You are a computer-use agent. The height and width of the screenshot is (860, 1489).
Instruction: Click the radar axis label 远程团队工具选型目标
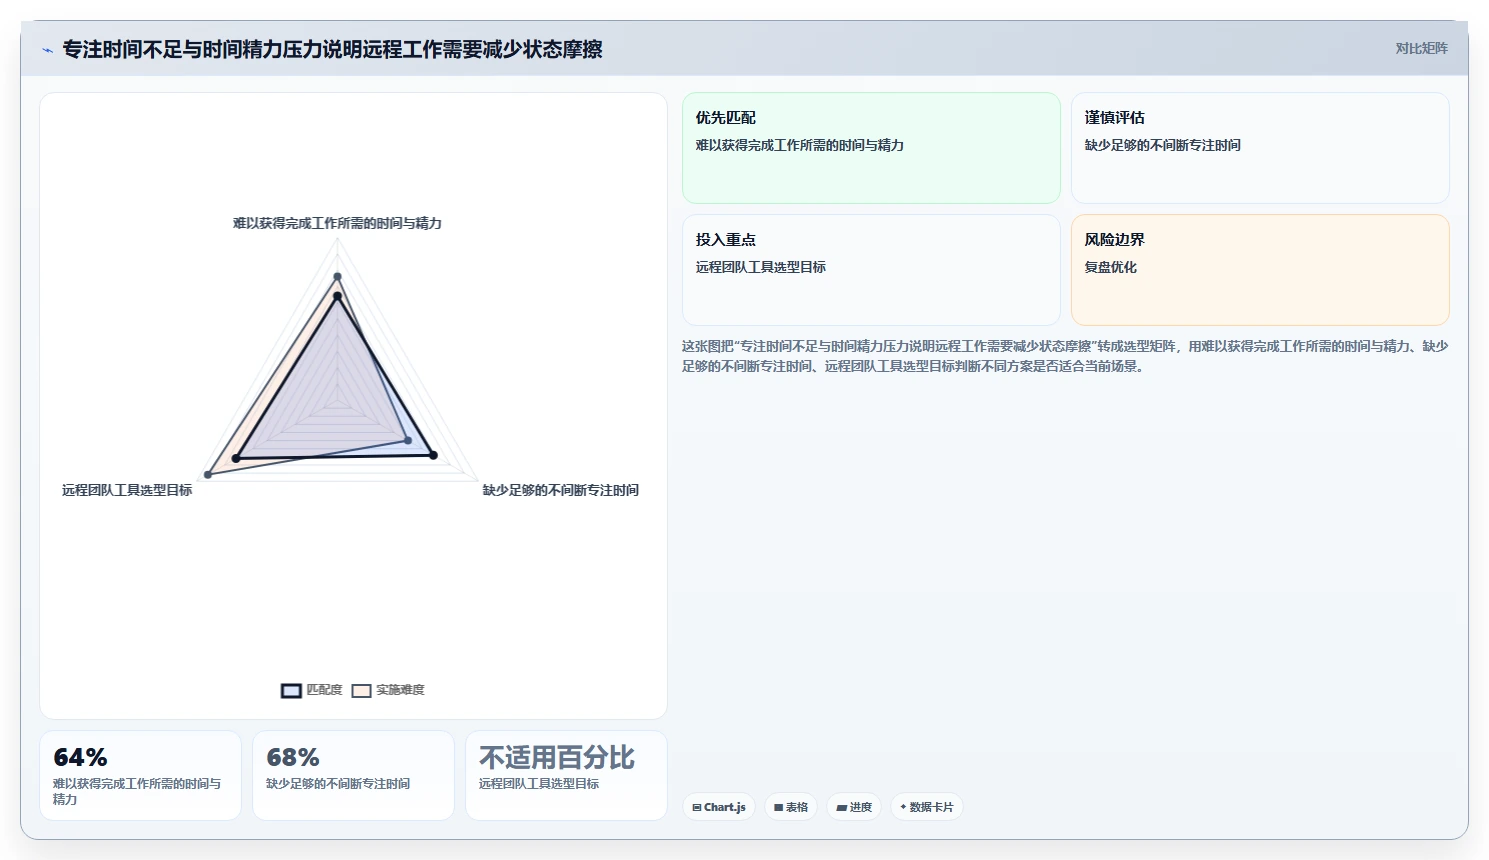click(x=127, y=490)
